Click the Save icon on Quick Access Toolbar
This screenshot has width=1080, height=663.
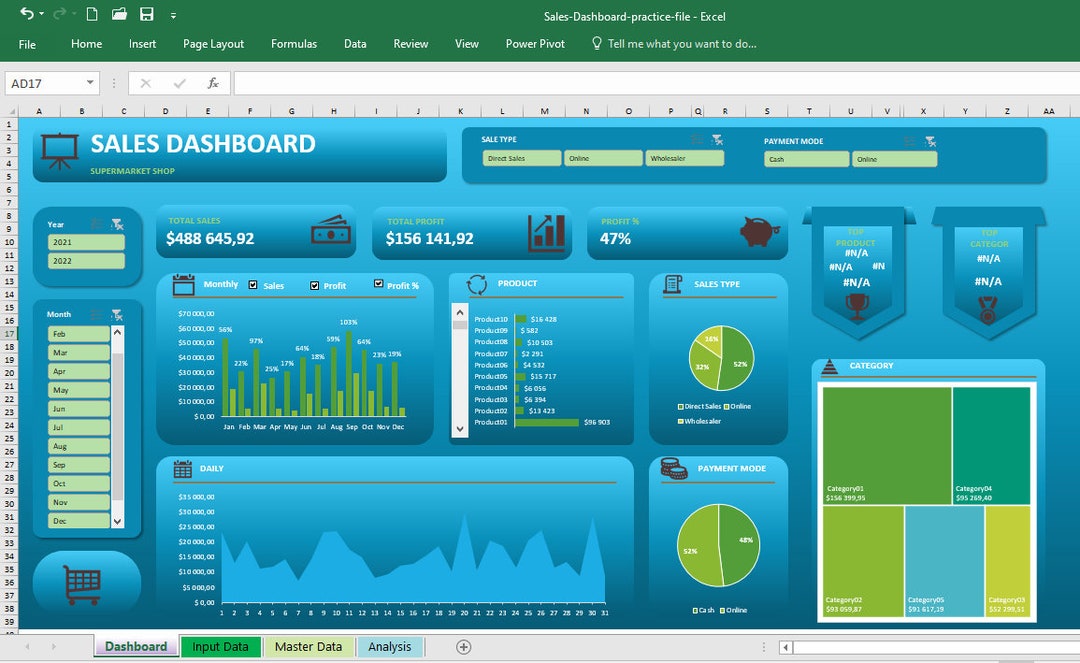(x=147, y=13)
